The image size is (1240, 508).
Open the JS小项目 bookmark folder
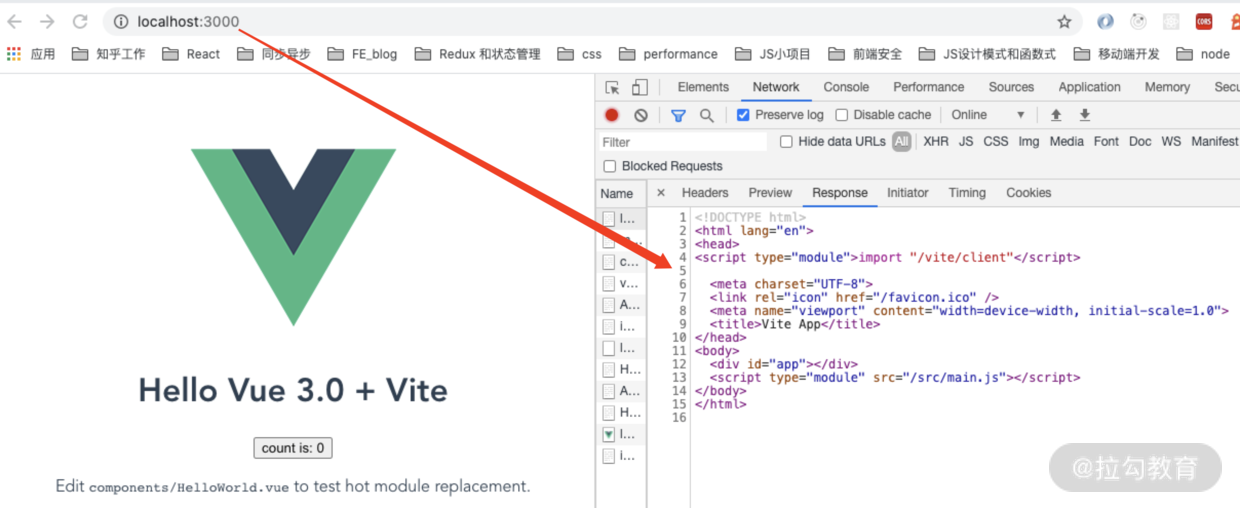tap(773, 54)
